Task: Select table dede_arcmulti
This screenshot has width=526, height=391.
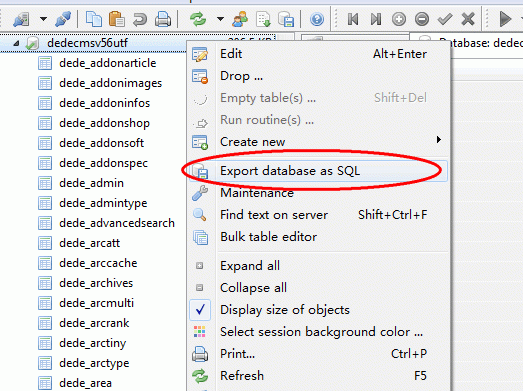Action: click(x=96, y=303)
